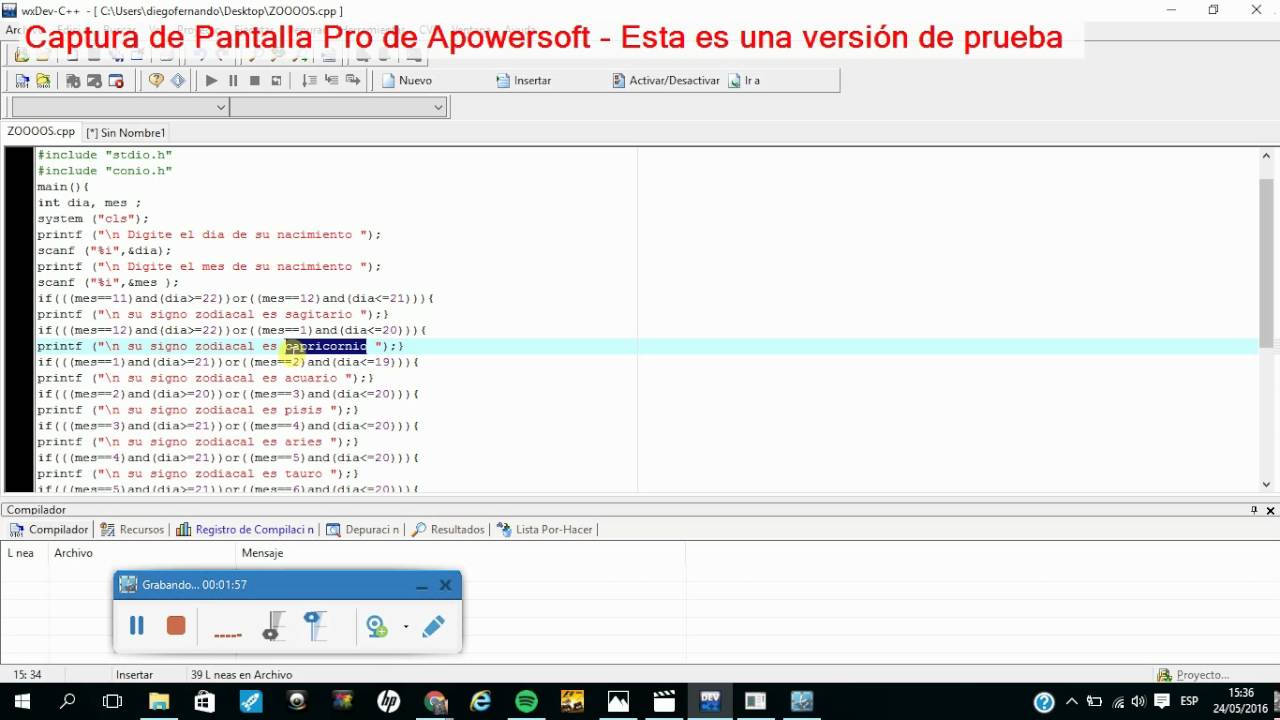The width and height of the screenshot is (1280, 720).
Task: Click the Insertar toolbar button
Action: click(x=524, y=81)
